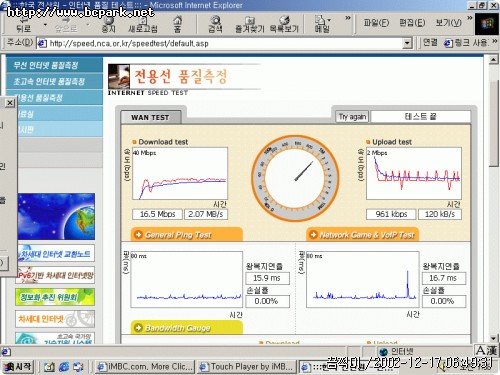500x375 pixels.
Task: Click the Outlook Express quick launch icon
Action: coord(78,367)
